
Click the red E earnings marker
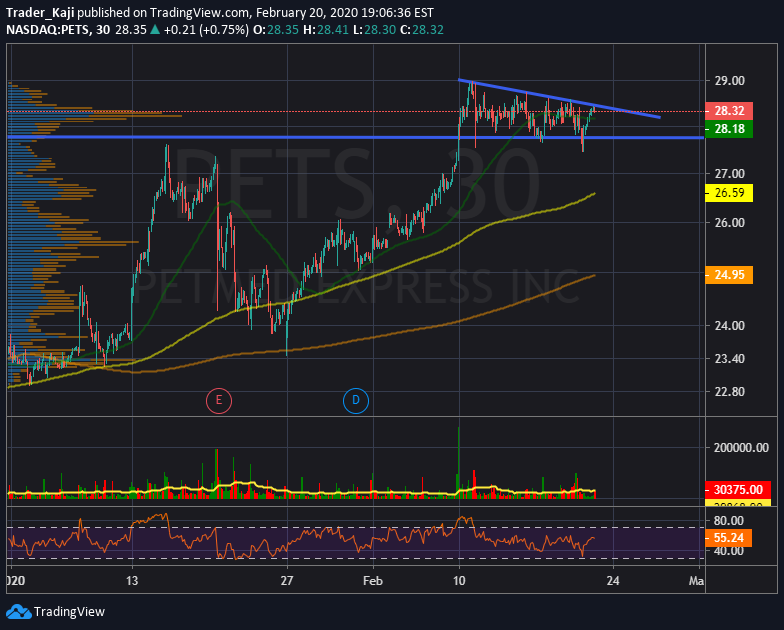coord(219,400)
